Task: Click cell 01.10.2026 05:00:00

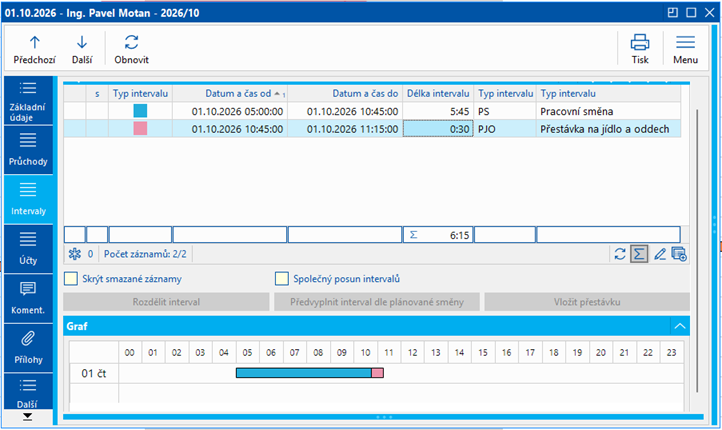Action: (x=230, y=111)
